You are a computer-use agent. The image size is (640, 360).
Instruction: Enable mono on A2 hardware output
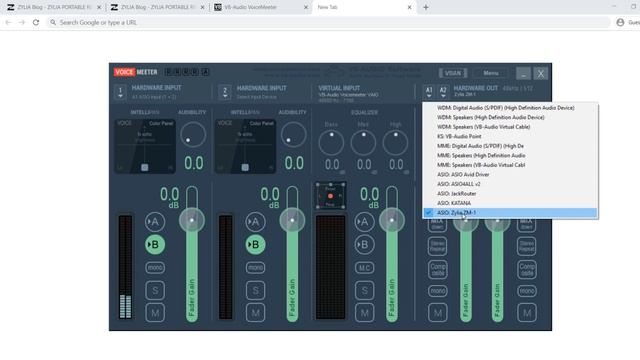[x=527, y=291]
